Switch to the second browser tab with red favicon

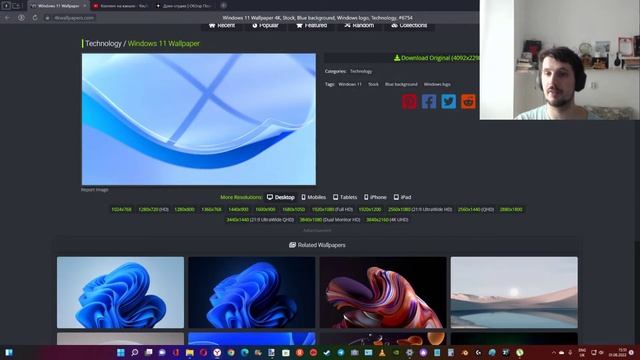point(121,6)
